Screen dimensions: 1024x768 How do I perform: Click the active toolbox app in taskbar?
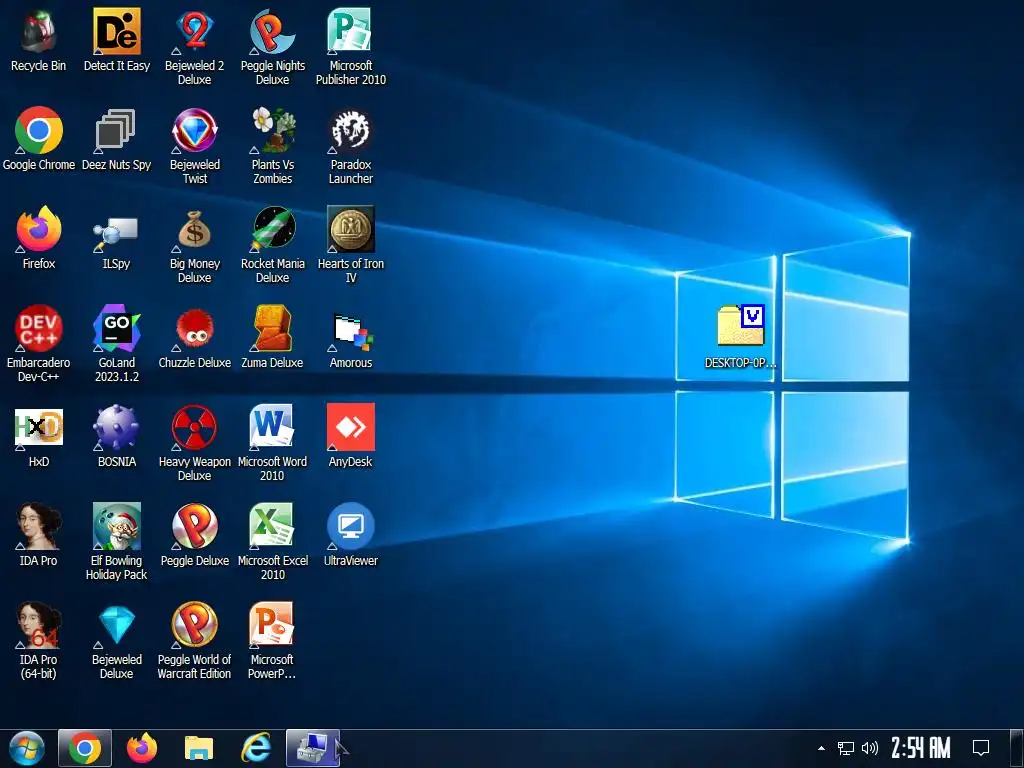coord(313,748)
